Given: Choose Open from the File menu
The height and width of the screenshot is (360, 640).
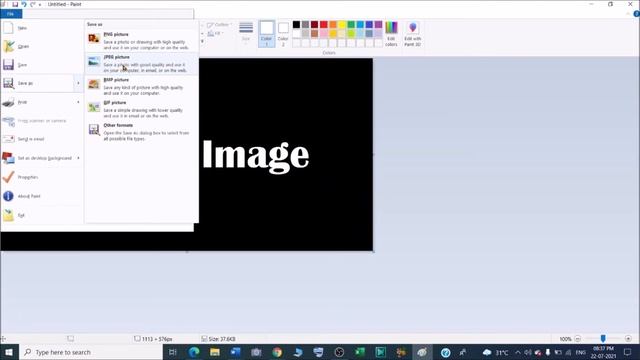Looking at the screenshot, I should [42, 47].
